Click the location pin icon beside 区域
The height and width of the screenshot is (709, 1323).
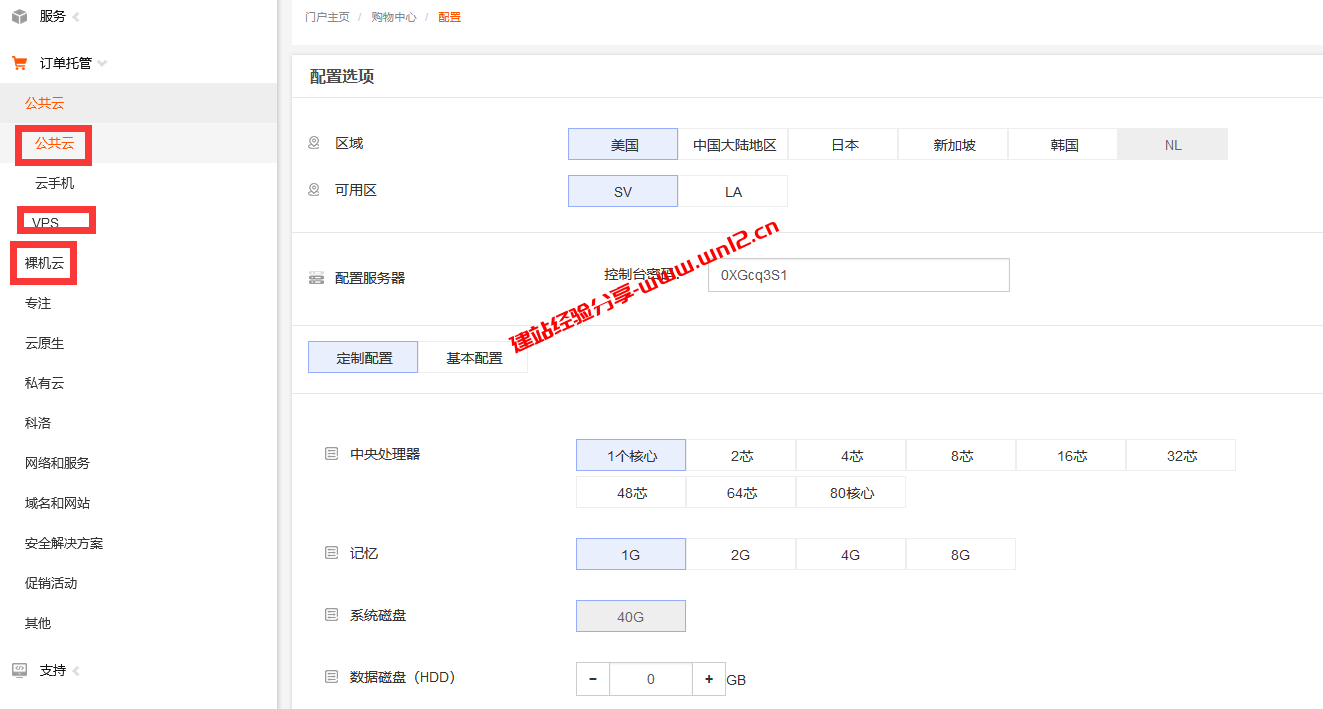[x=314, y=143]
